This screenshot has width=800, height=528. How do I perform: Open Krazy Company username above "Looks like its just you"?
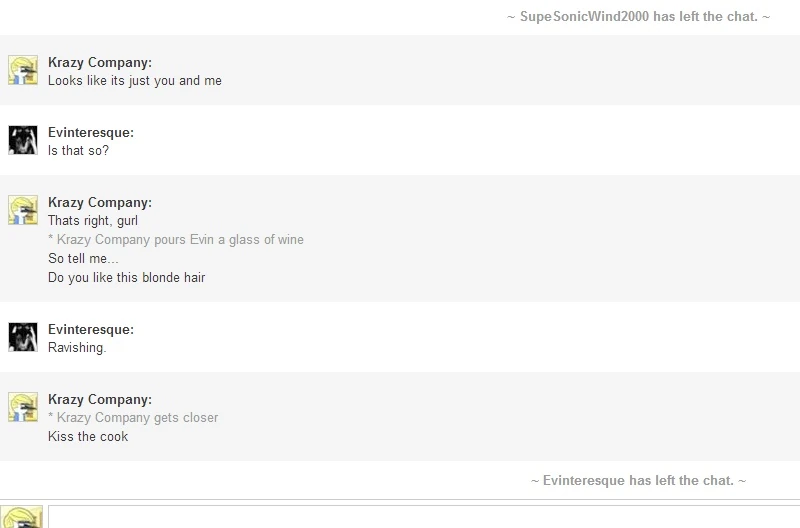[99, 63]
